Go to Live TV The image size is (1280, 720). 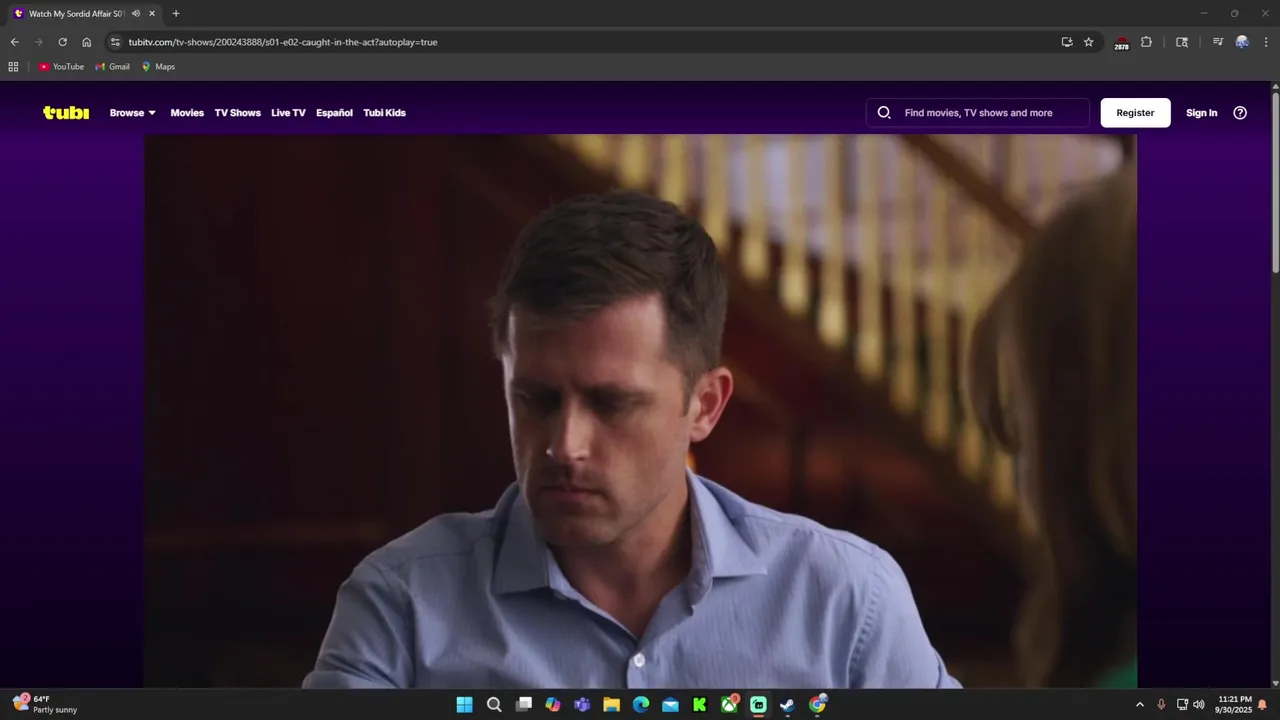point(288,113)
